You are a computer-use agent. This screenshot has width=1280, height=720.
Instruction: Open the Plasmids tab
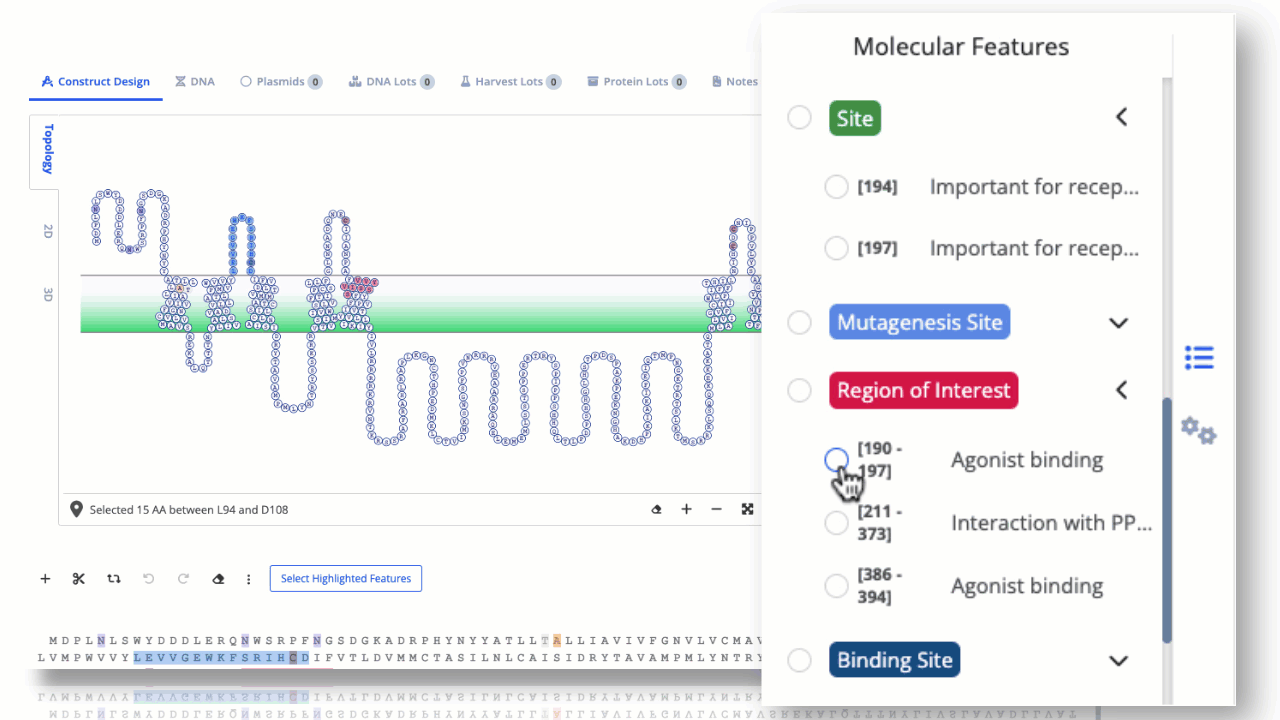tap(281, 81)
